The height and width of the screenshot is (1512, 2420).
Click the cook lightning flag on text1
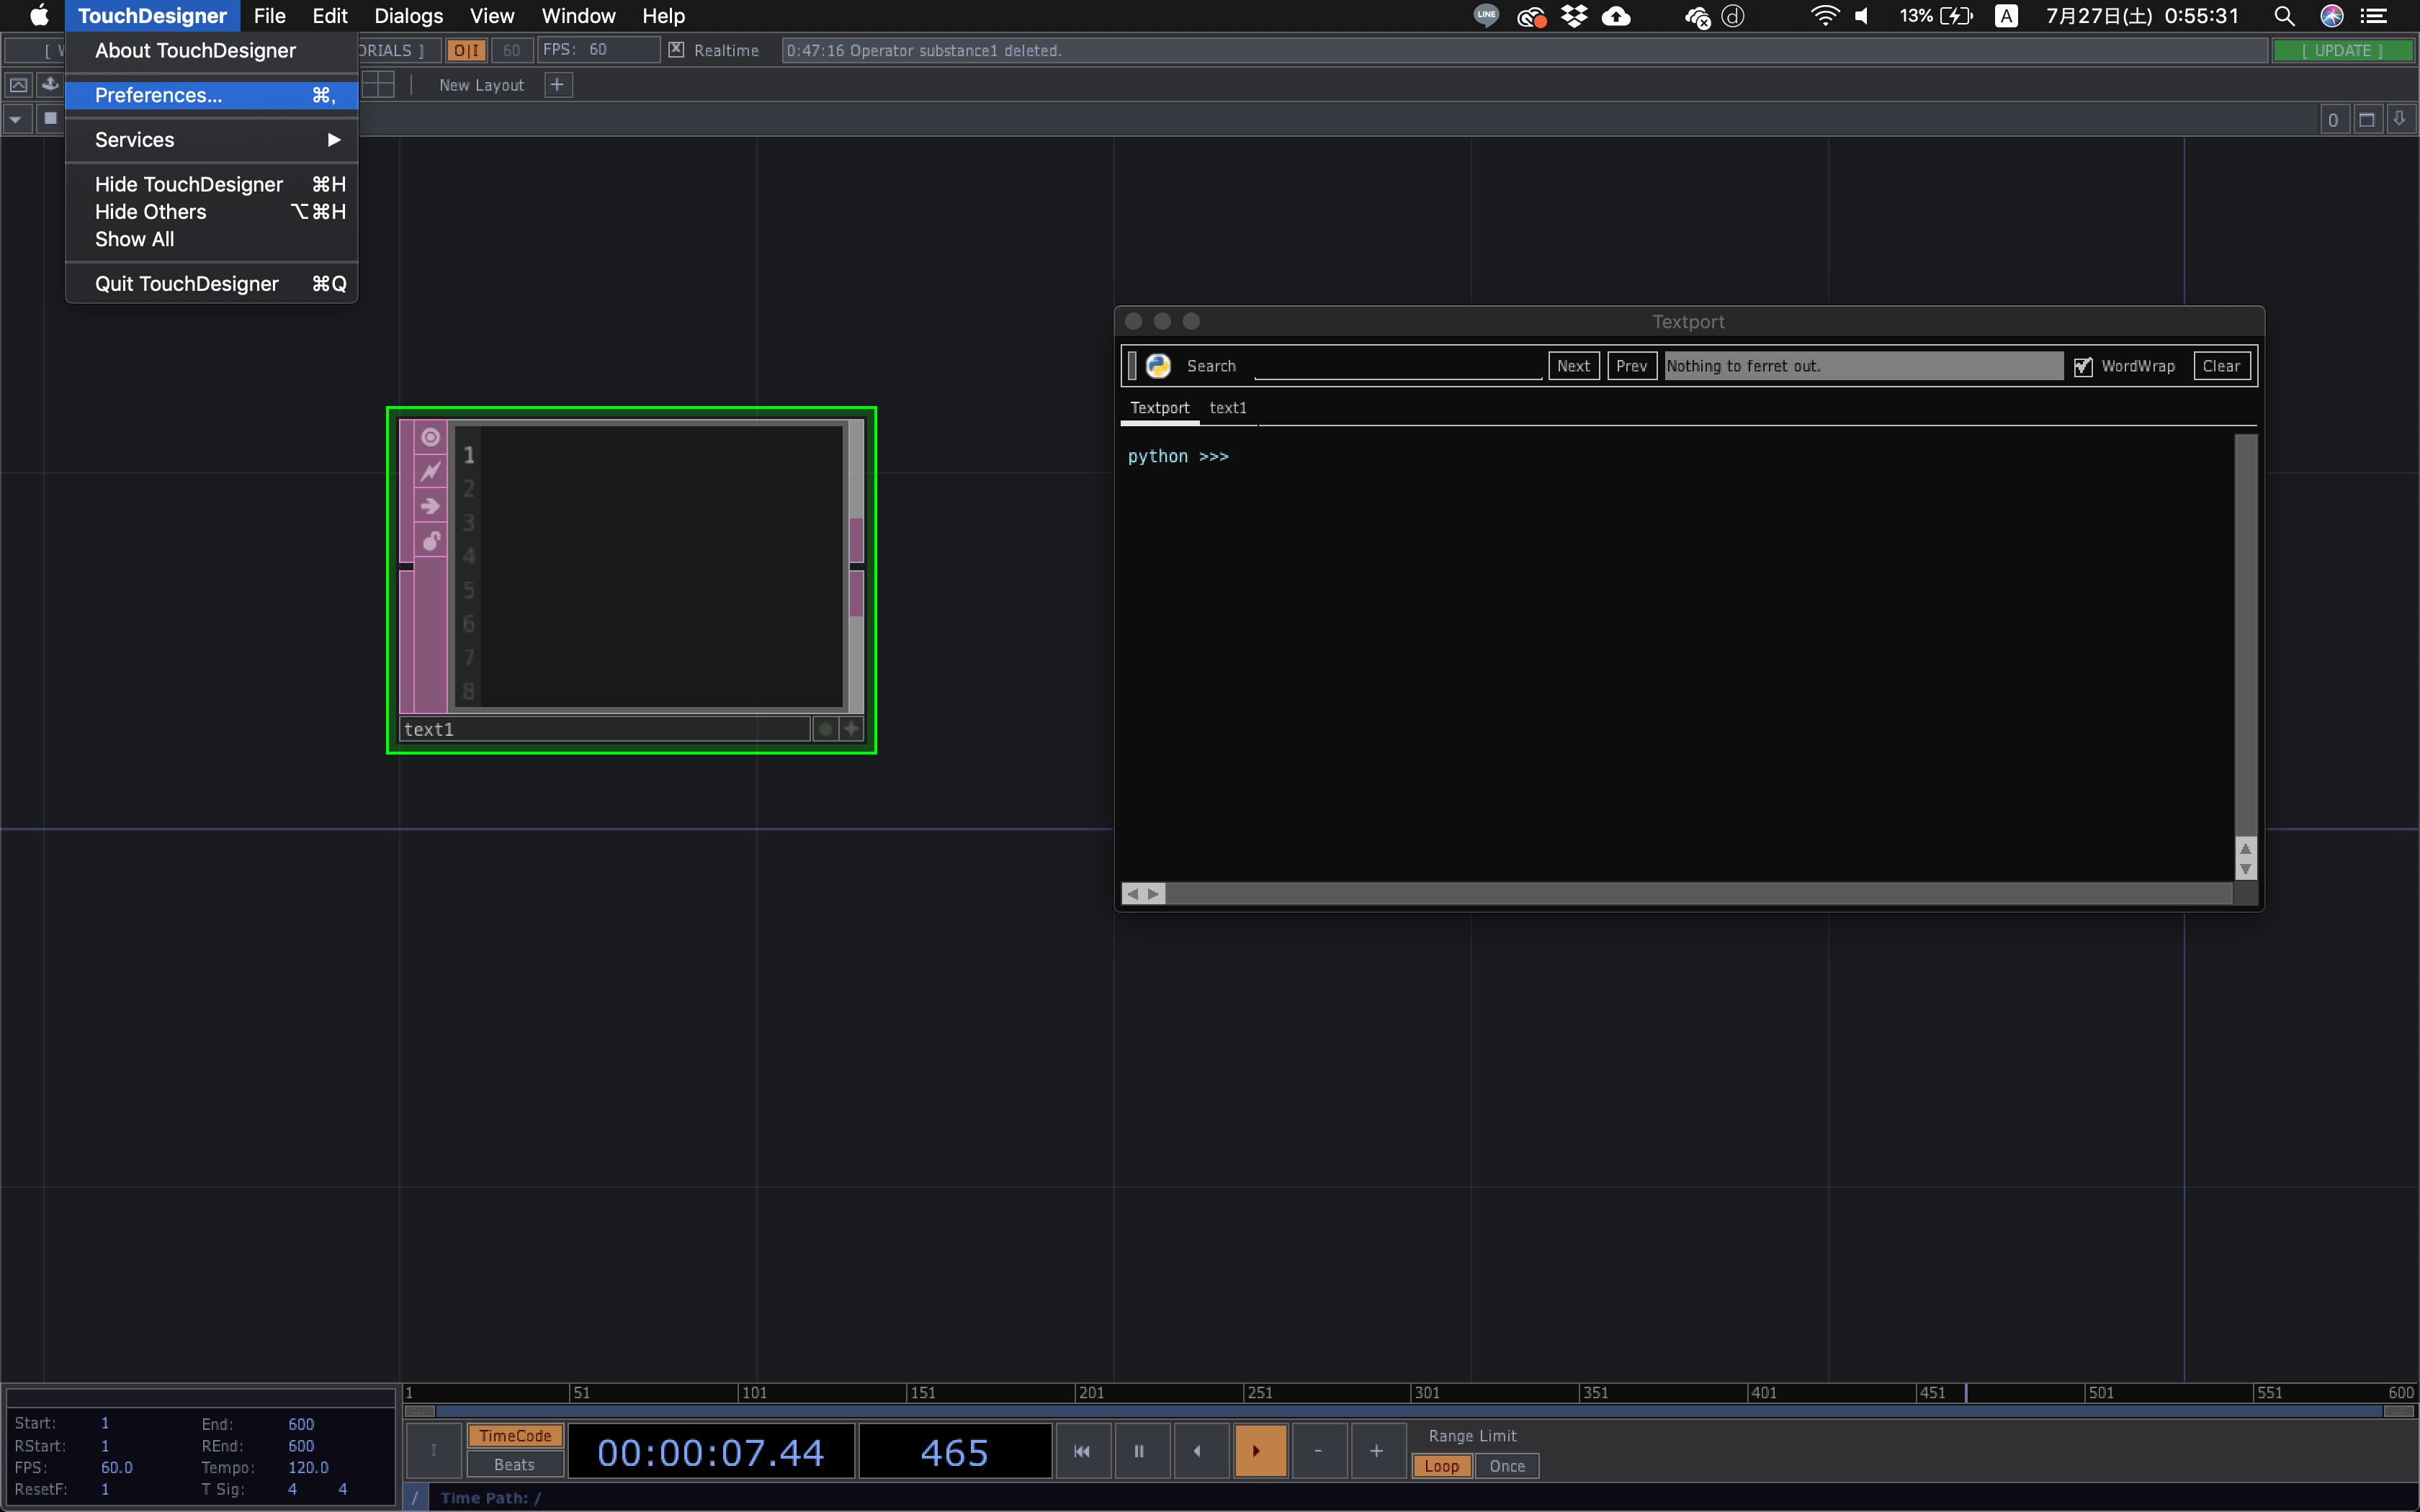[x=430, y=471]
